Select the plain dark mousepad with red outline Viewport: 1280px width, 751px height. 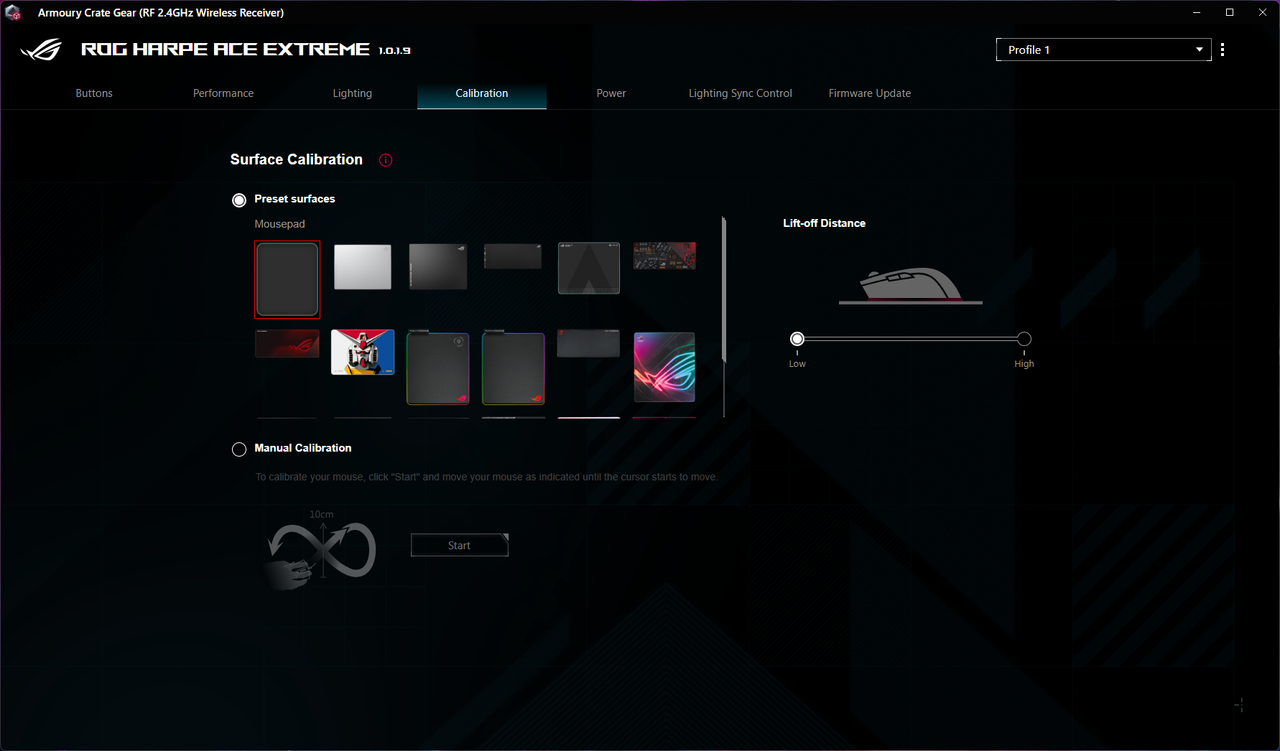coord(287,279)
